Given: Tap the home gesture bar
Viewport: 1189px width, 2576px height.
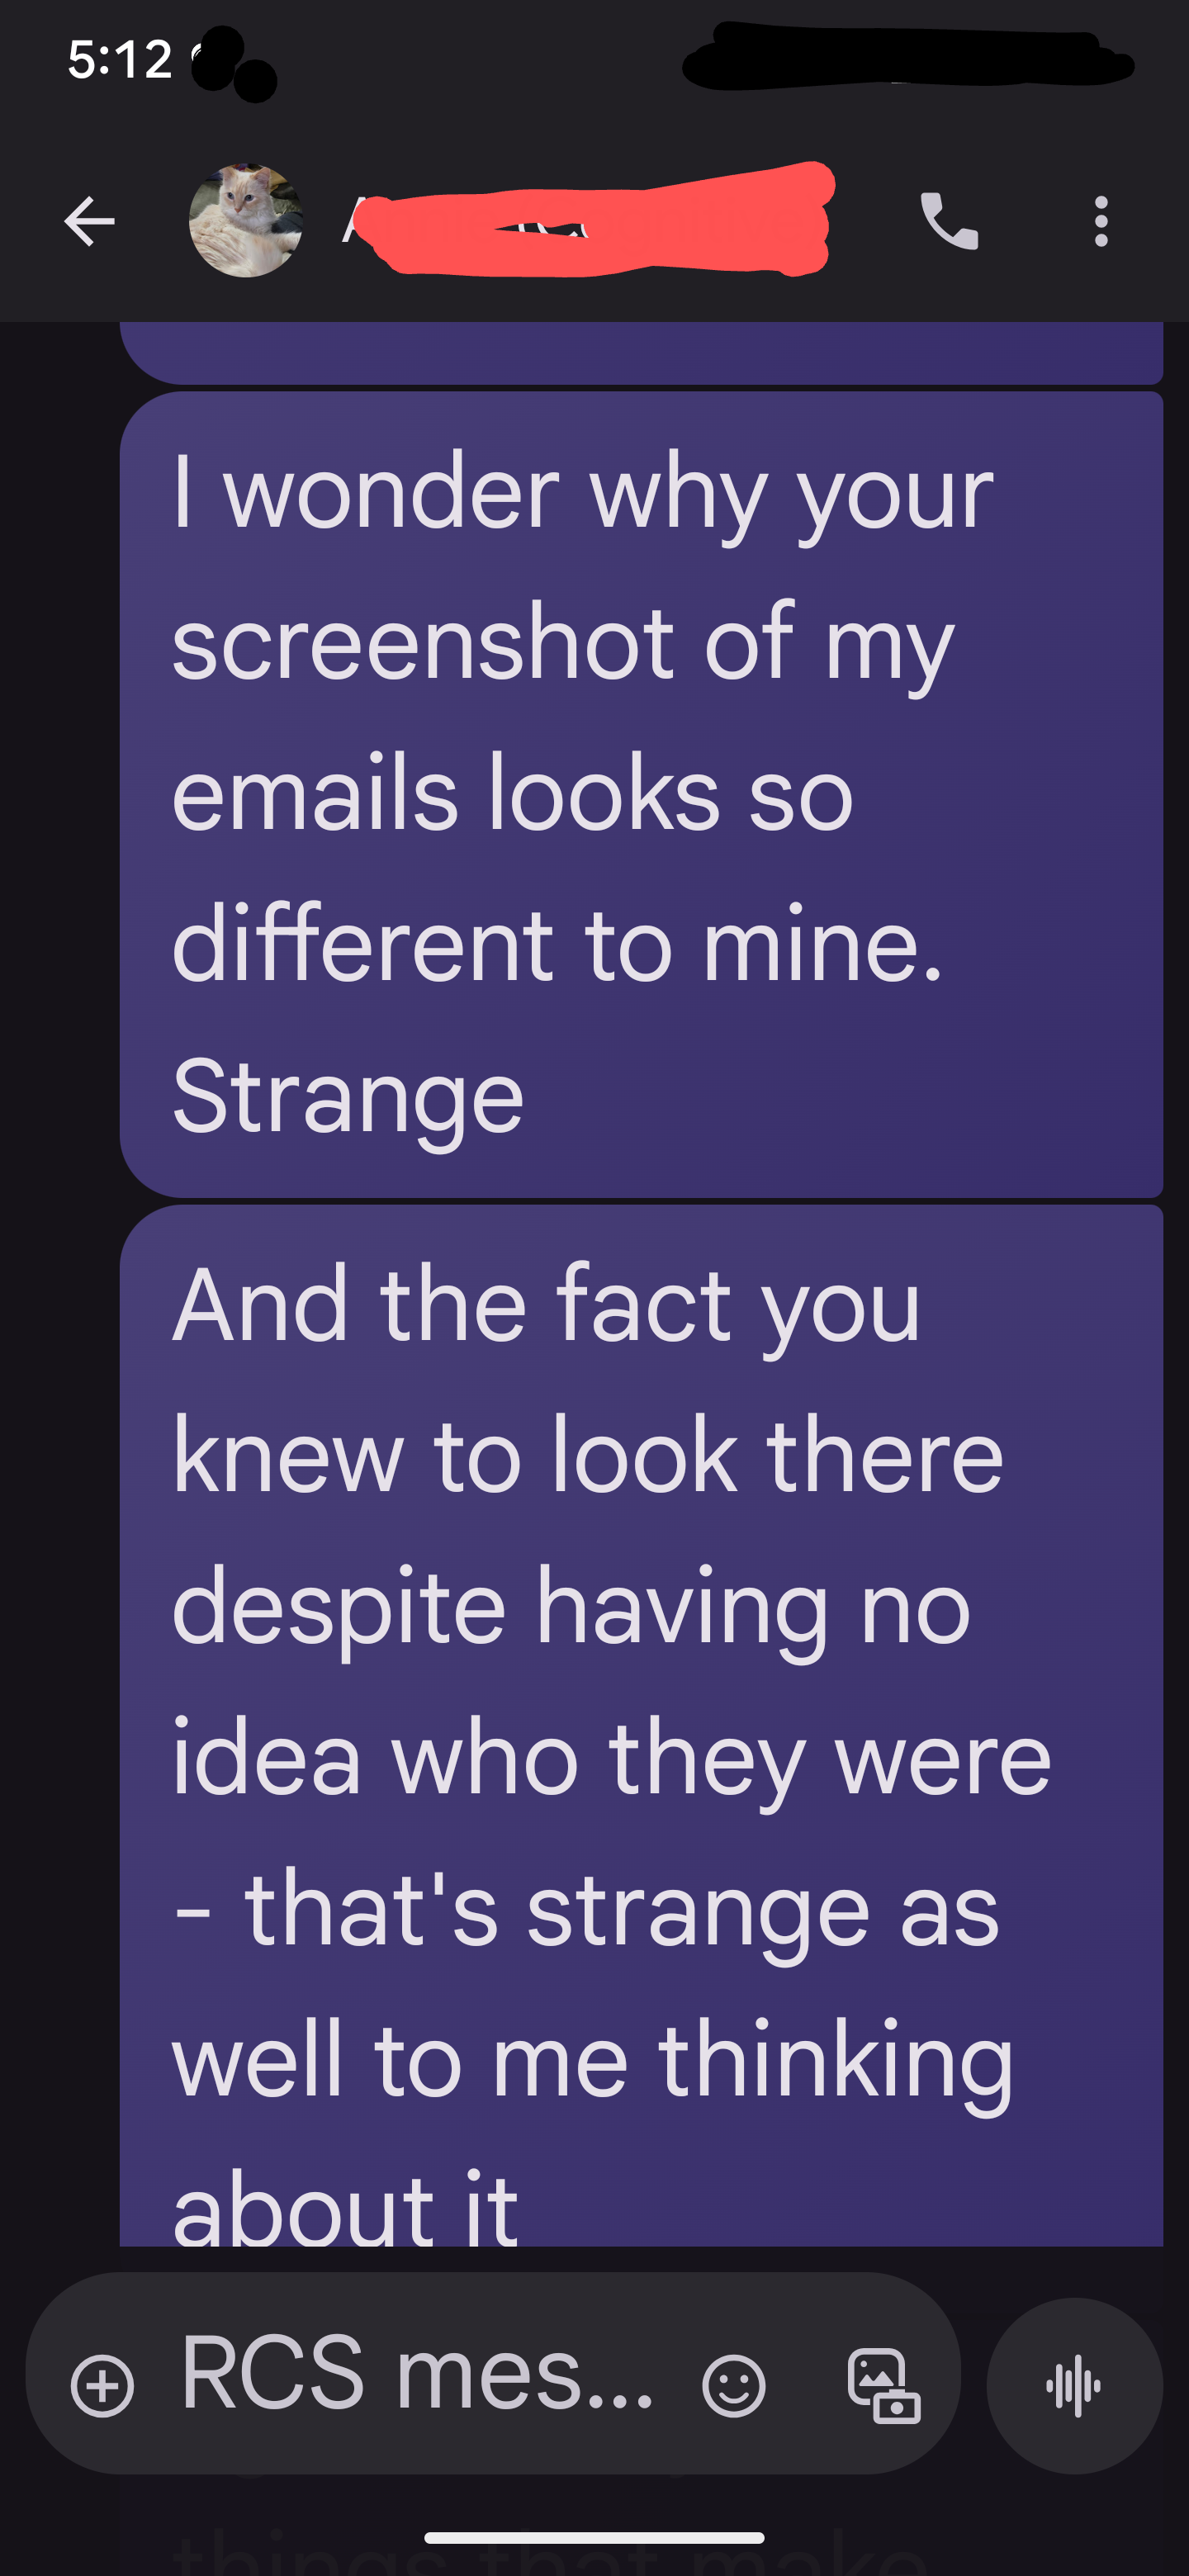Looking at the screenshot, I should (x=594, y=2538).
